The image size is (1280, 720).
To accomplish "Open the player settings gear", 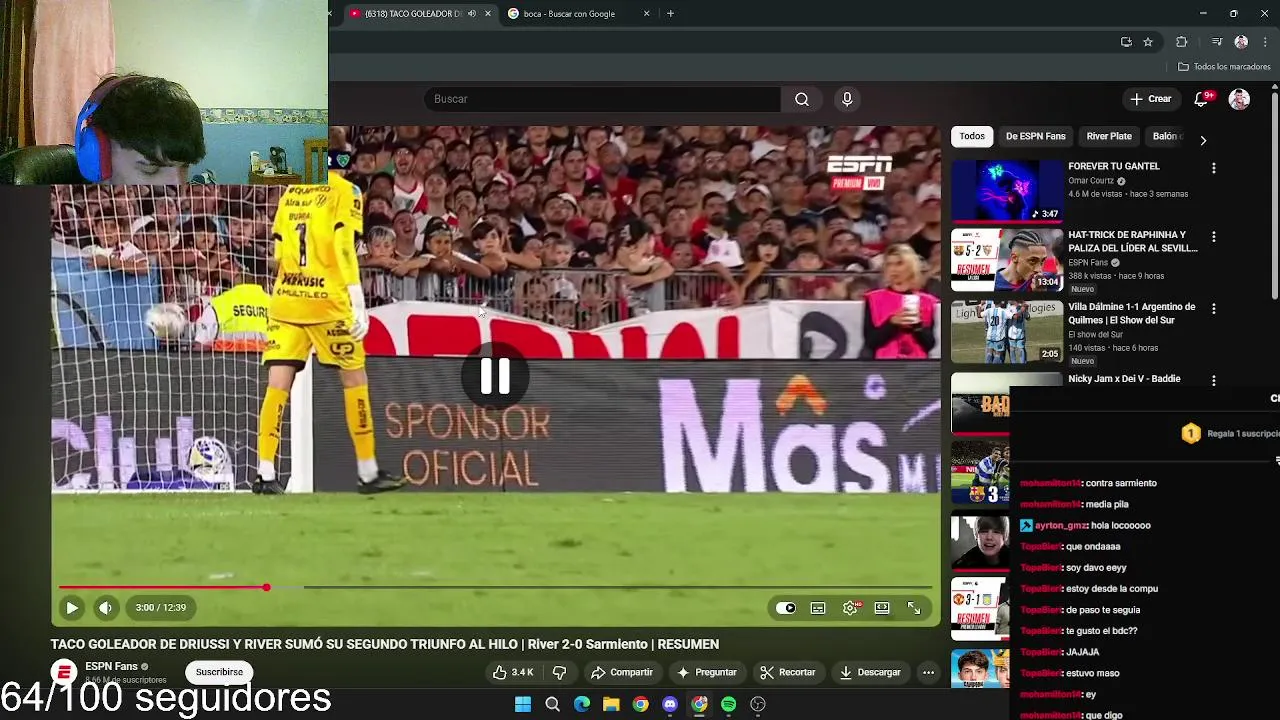I will pos(850,608).
